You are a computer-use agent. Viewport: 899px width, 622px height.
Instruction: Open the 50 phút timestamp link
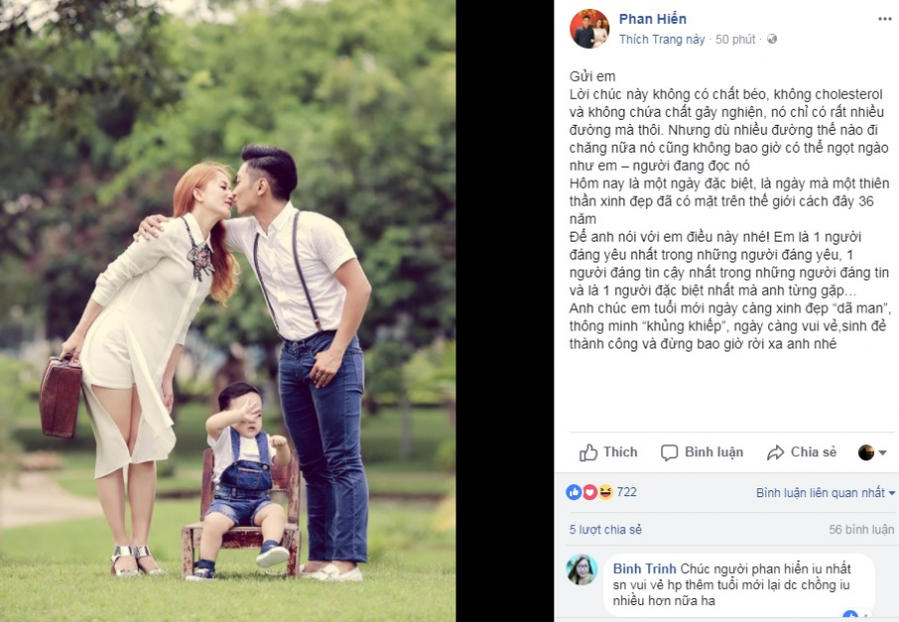(x=735, y=39)
